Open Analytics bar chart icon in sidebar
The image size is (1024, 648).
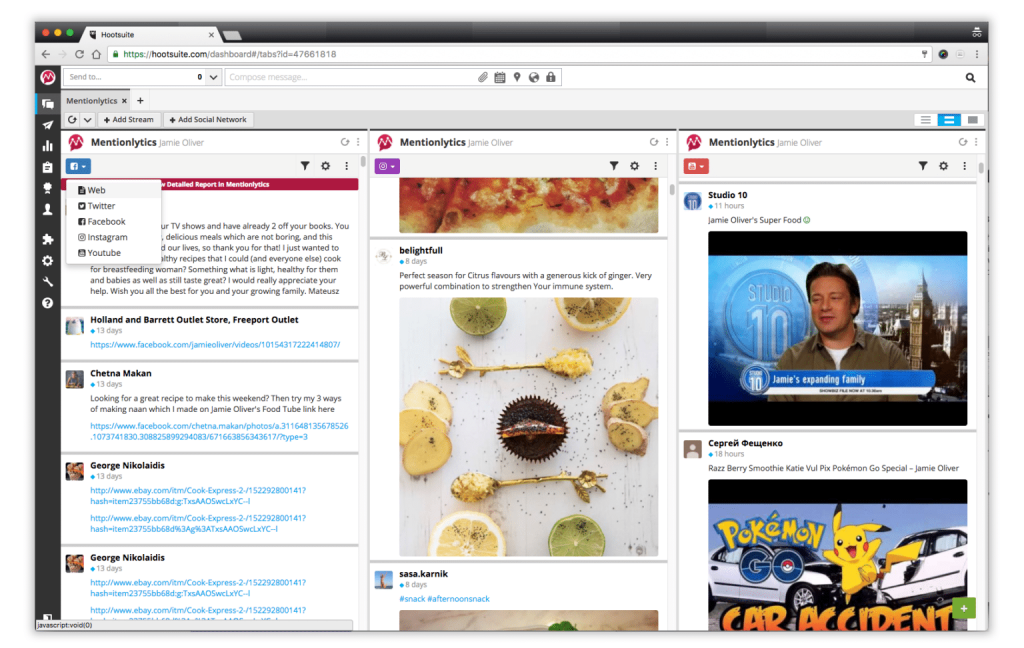pyautogui.click(x=47, y=146)
